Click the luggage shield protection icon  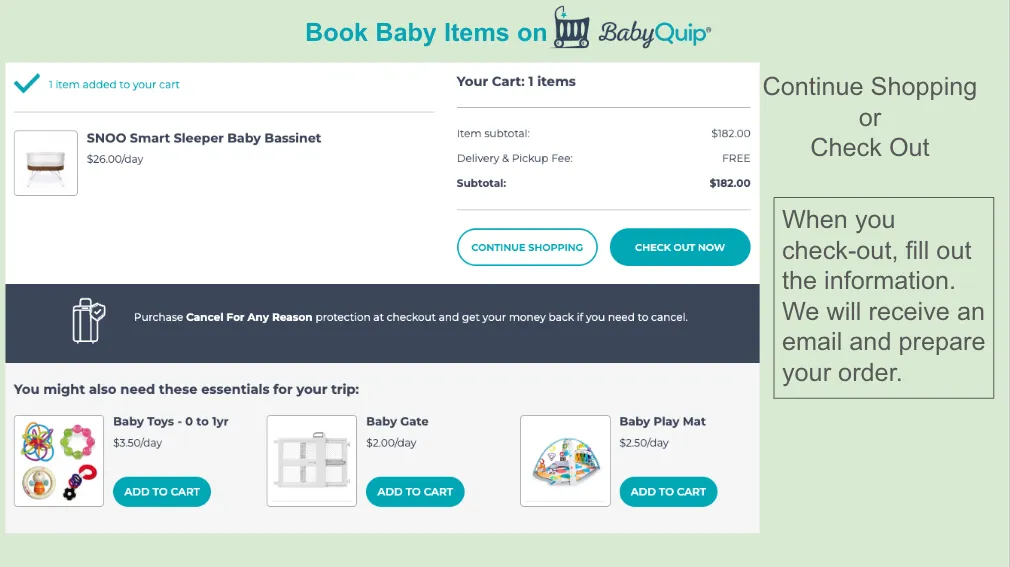[x=88, y=319]
